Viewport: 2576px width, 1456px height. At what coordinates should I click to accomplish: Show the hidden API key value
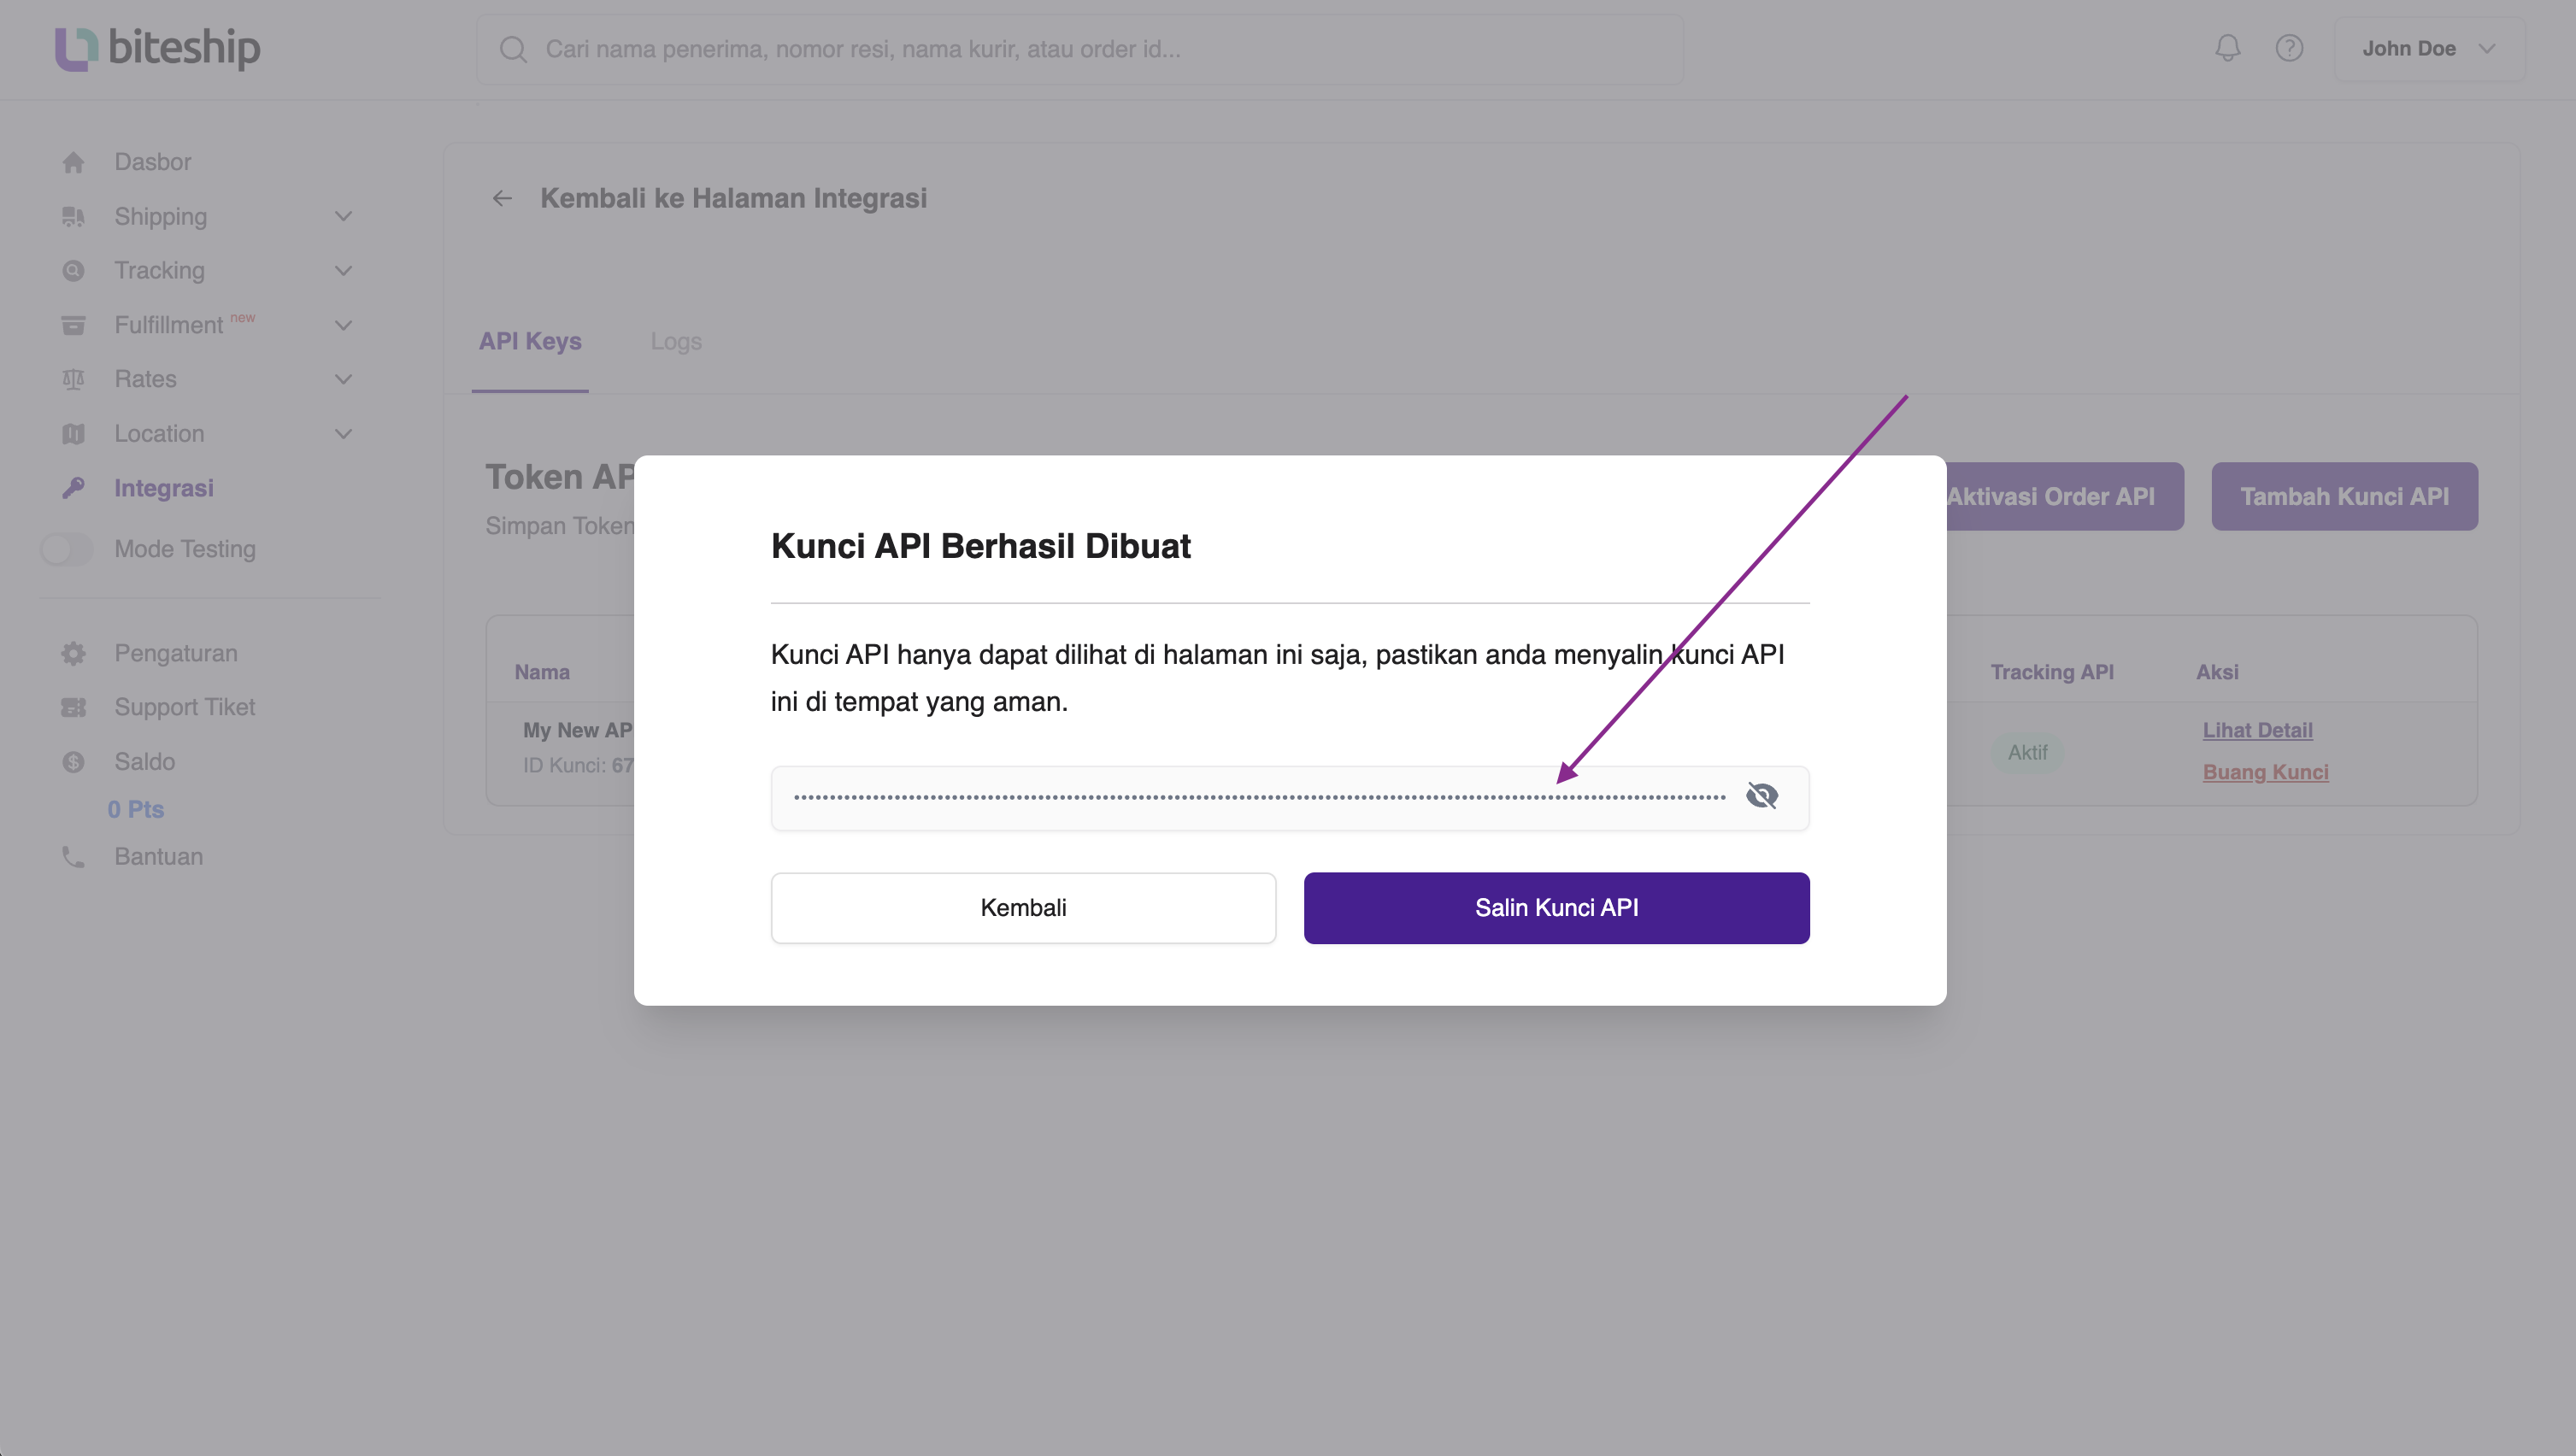click(x=1762, y=796)
